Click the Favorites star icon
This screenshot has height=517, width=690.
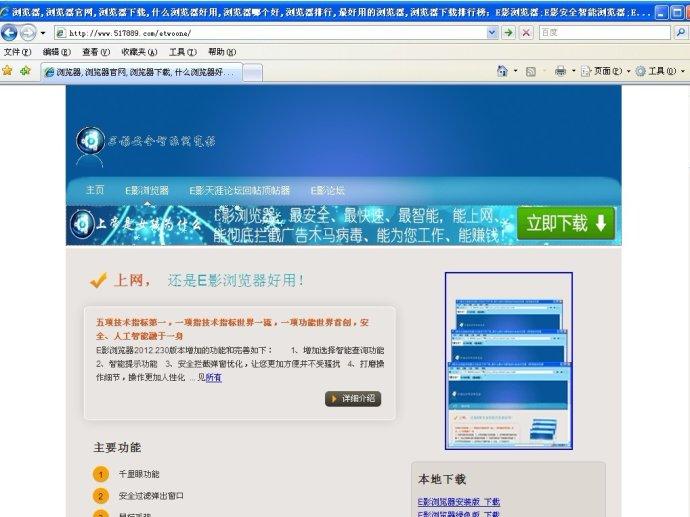7,70
